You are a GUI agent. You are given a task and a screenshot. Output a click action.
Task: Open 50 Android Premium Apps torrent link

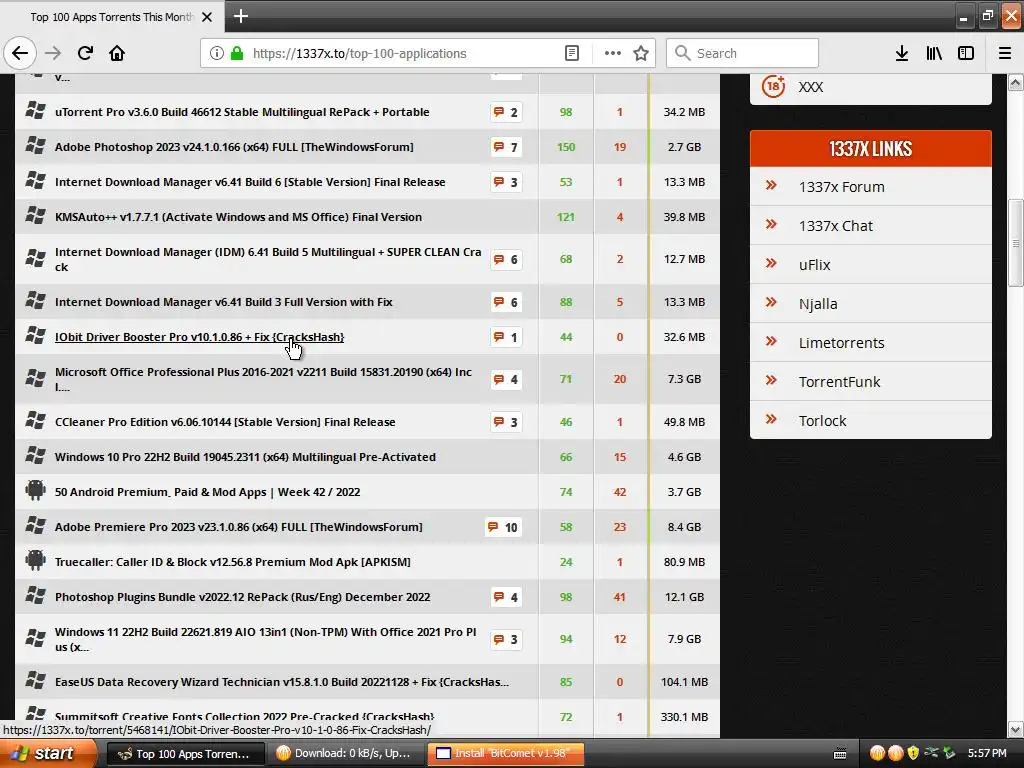pos(208,492)
